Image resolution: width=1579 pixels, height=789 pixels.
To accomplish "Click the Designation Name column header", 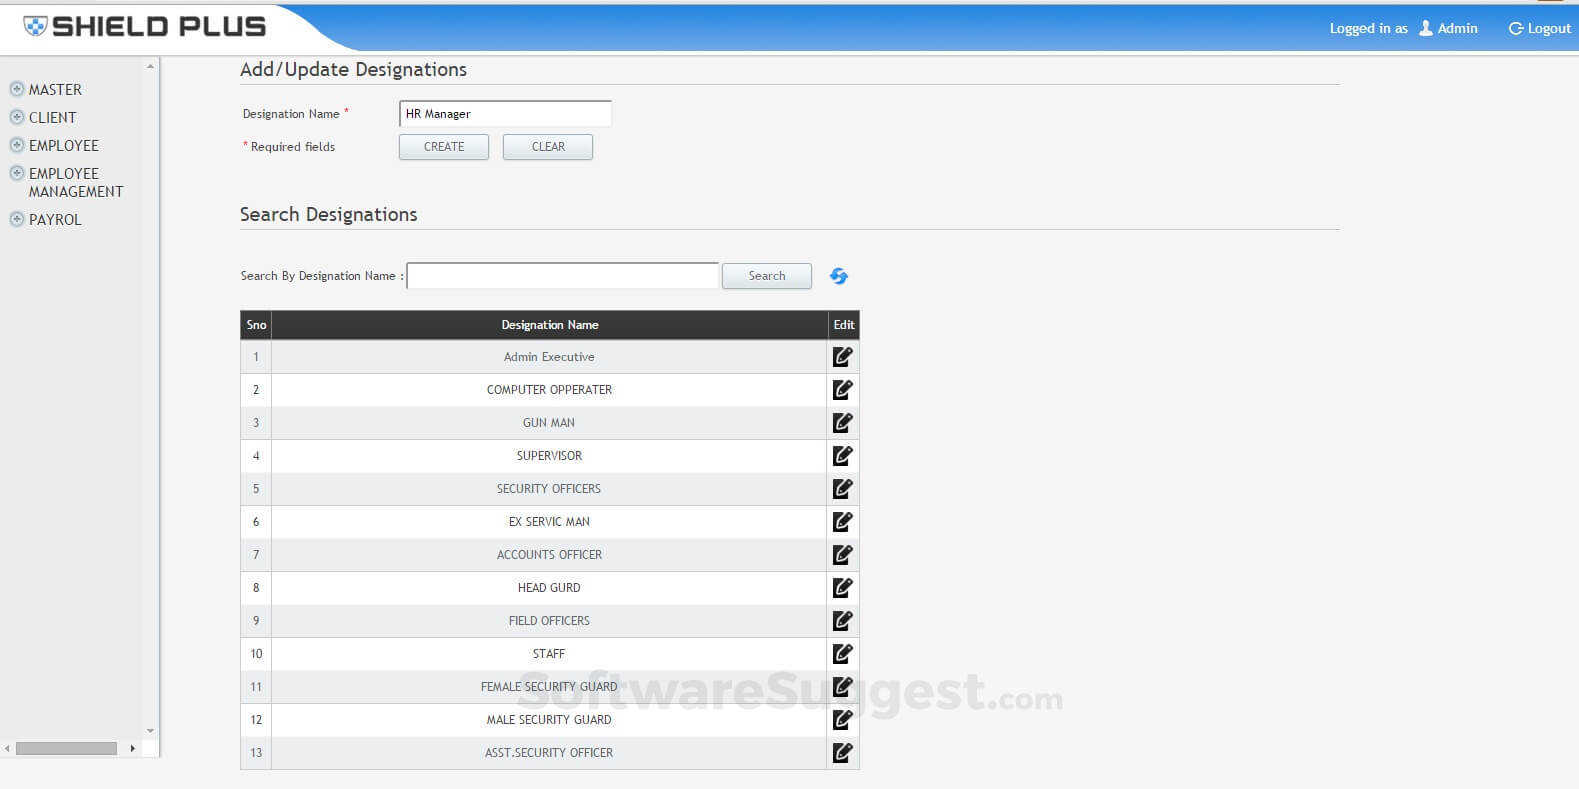I will coord(550,325).
